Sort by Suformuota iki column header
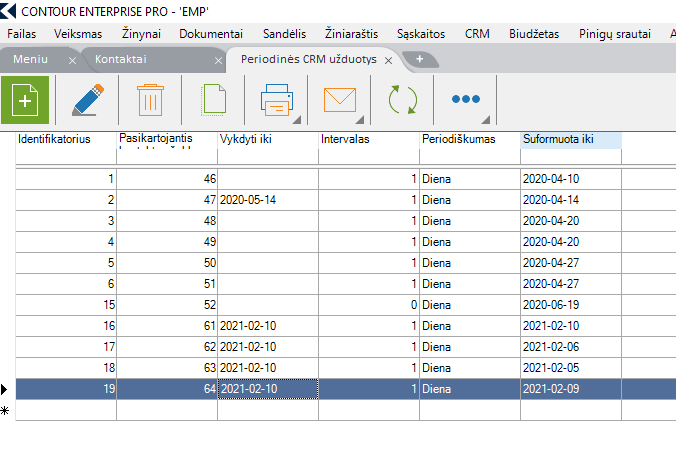The image size is (676, 466). click(x=571, y=139)
